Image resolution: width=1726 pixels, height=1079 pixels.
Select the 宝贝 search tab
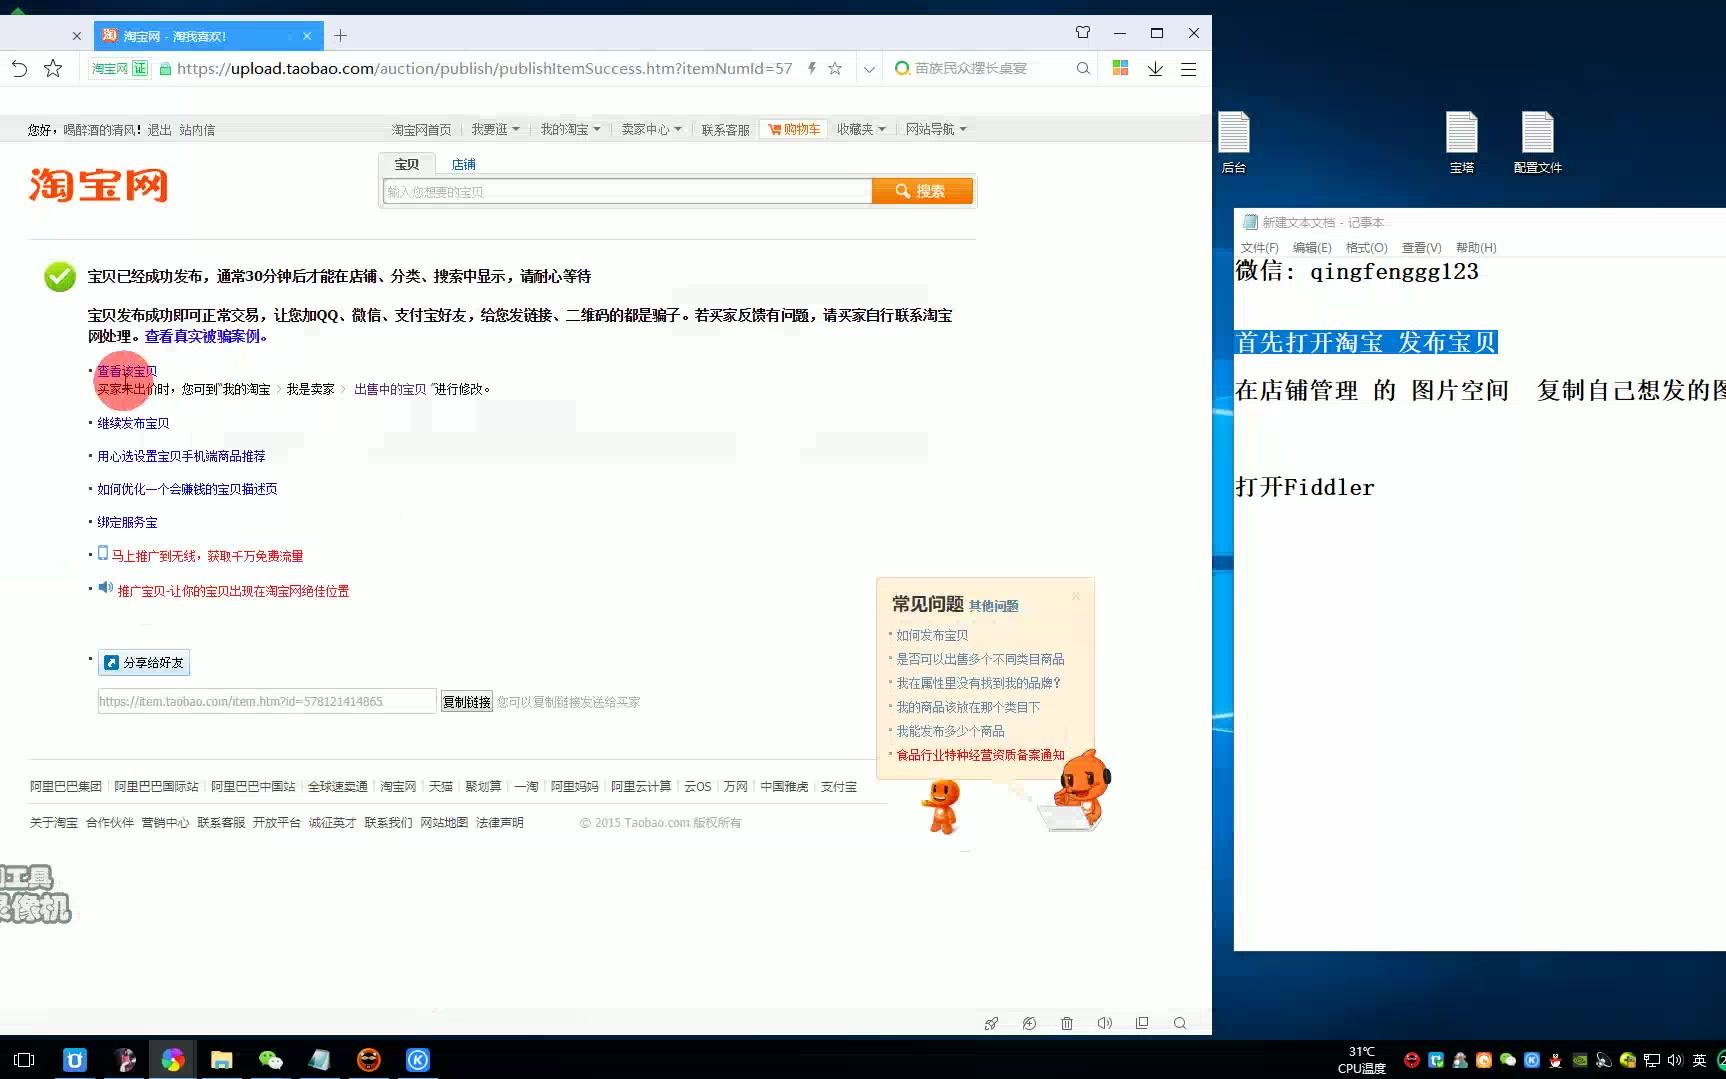(x=406, y=164)
